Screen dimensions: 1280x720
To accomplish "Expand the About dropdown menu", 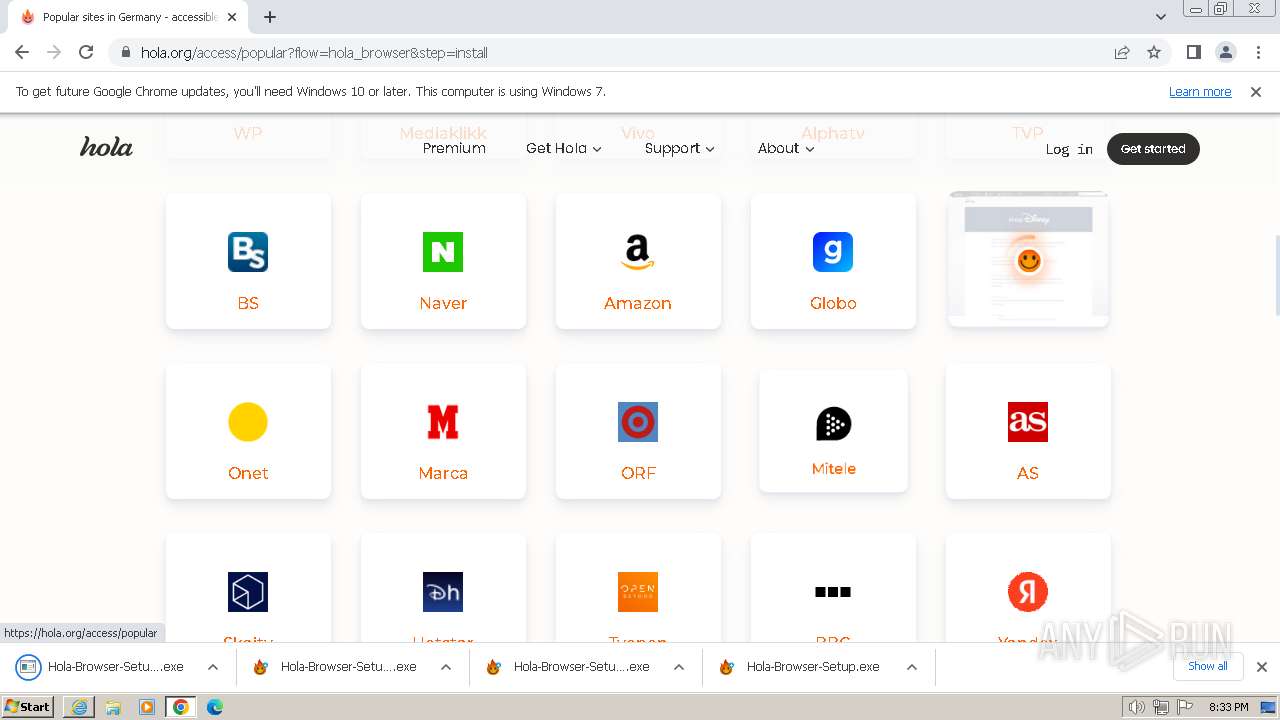I will [786, 148].
